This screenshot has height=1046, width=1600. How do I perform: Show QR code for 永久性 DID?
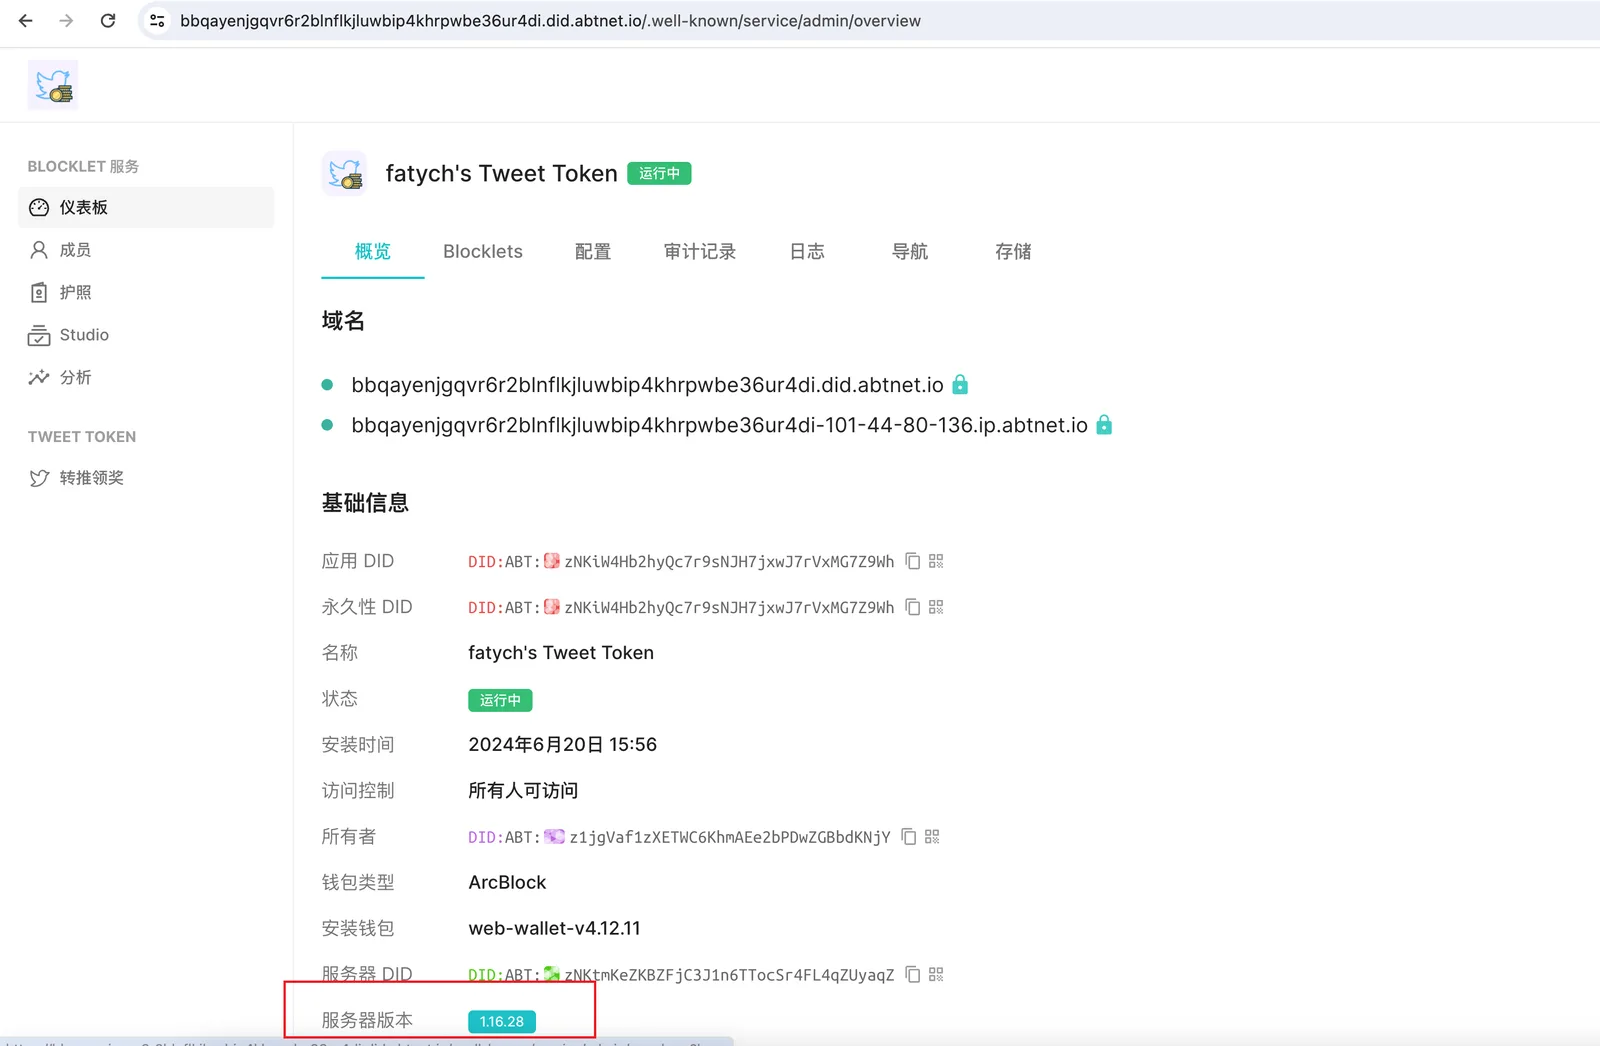[x=936, y=607]
